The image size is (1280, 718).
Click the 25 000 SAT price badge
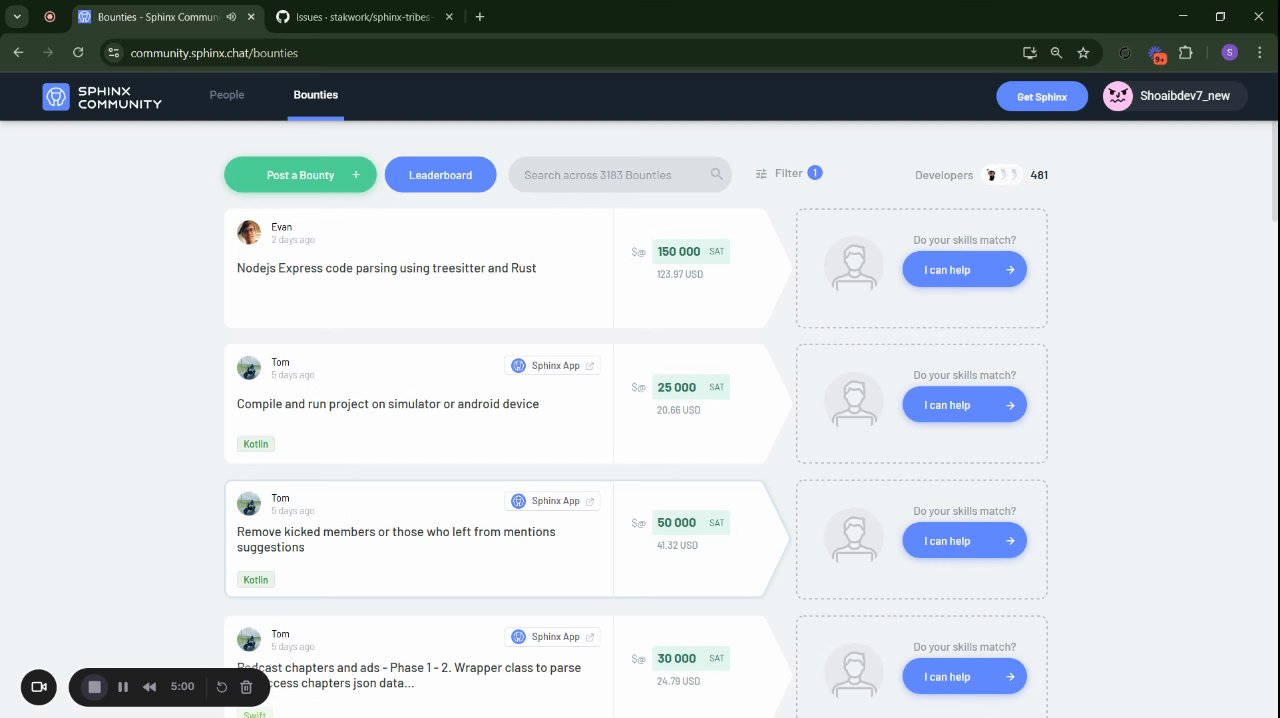pos(691,387)
